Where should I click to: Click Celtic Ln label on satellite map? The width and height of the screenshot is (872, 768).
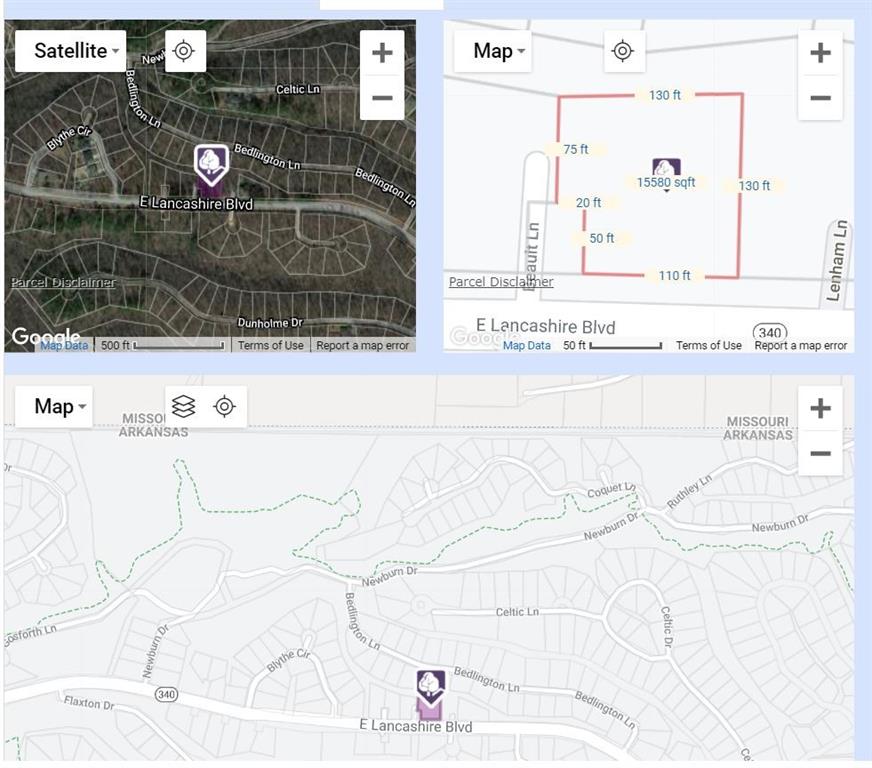click(298, 89)
